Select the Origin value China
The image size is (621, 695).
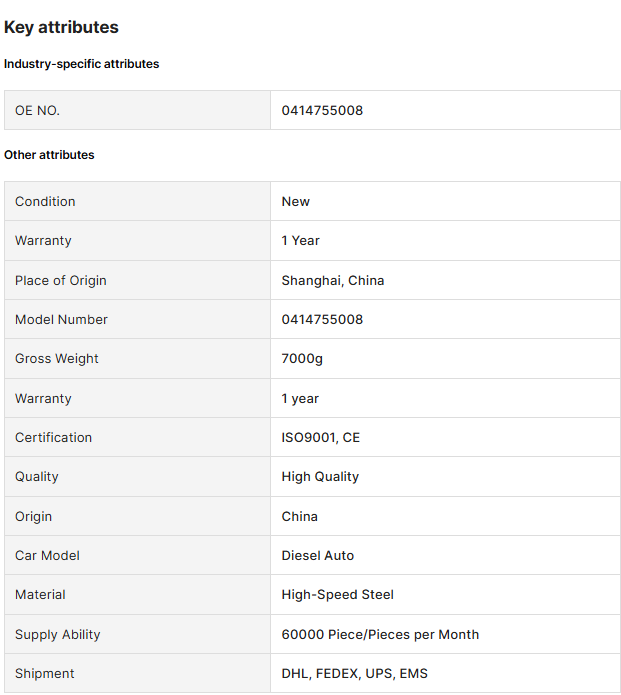point(300,516)
